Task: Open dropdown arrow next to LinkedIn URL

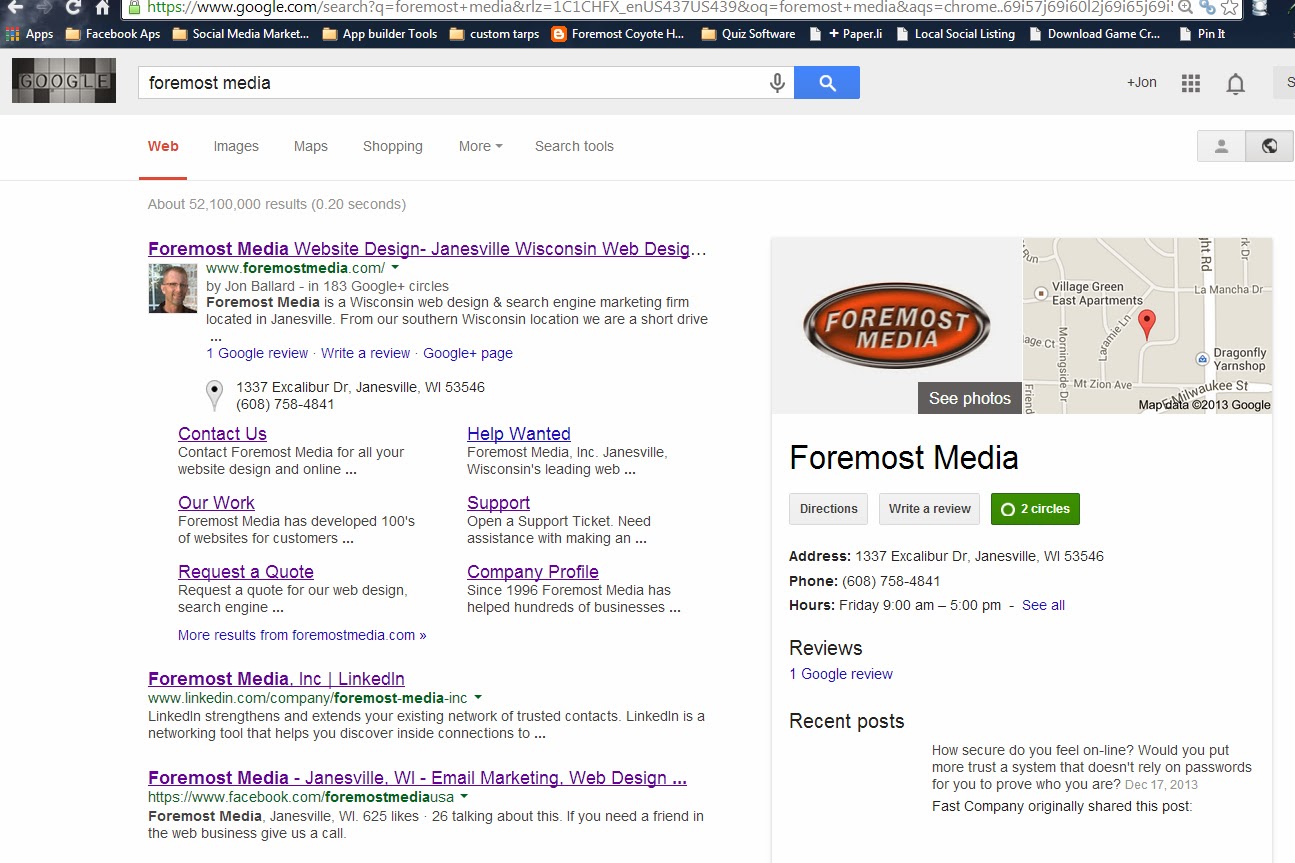Action: (478, 698)
